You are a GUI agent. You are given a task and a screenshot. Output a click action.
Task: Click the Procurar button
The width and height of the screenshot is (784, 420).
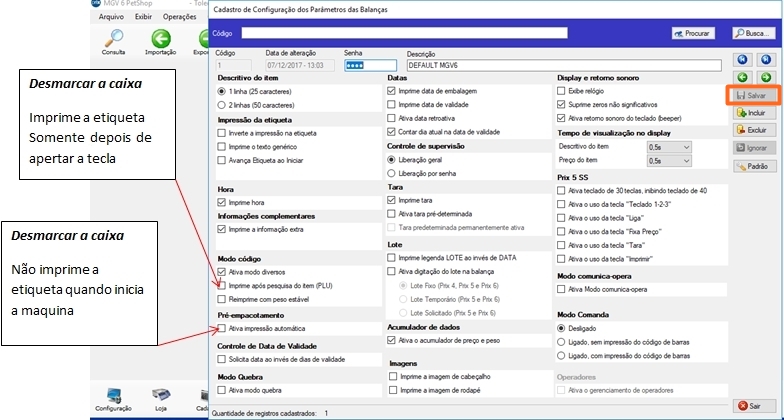click(x=693, y=33)
